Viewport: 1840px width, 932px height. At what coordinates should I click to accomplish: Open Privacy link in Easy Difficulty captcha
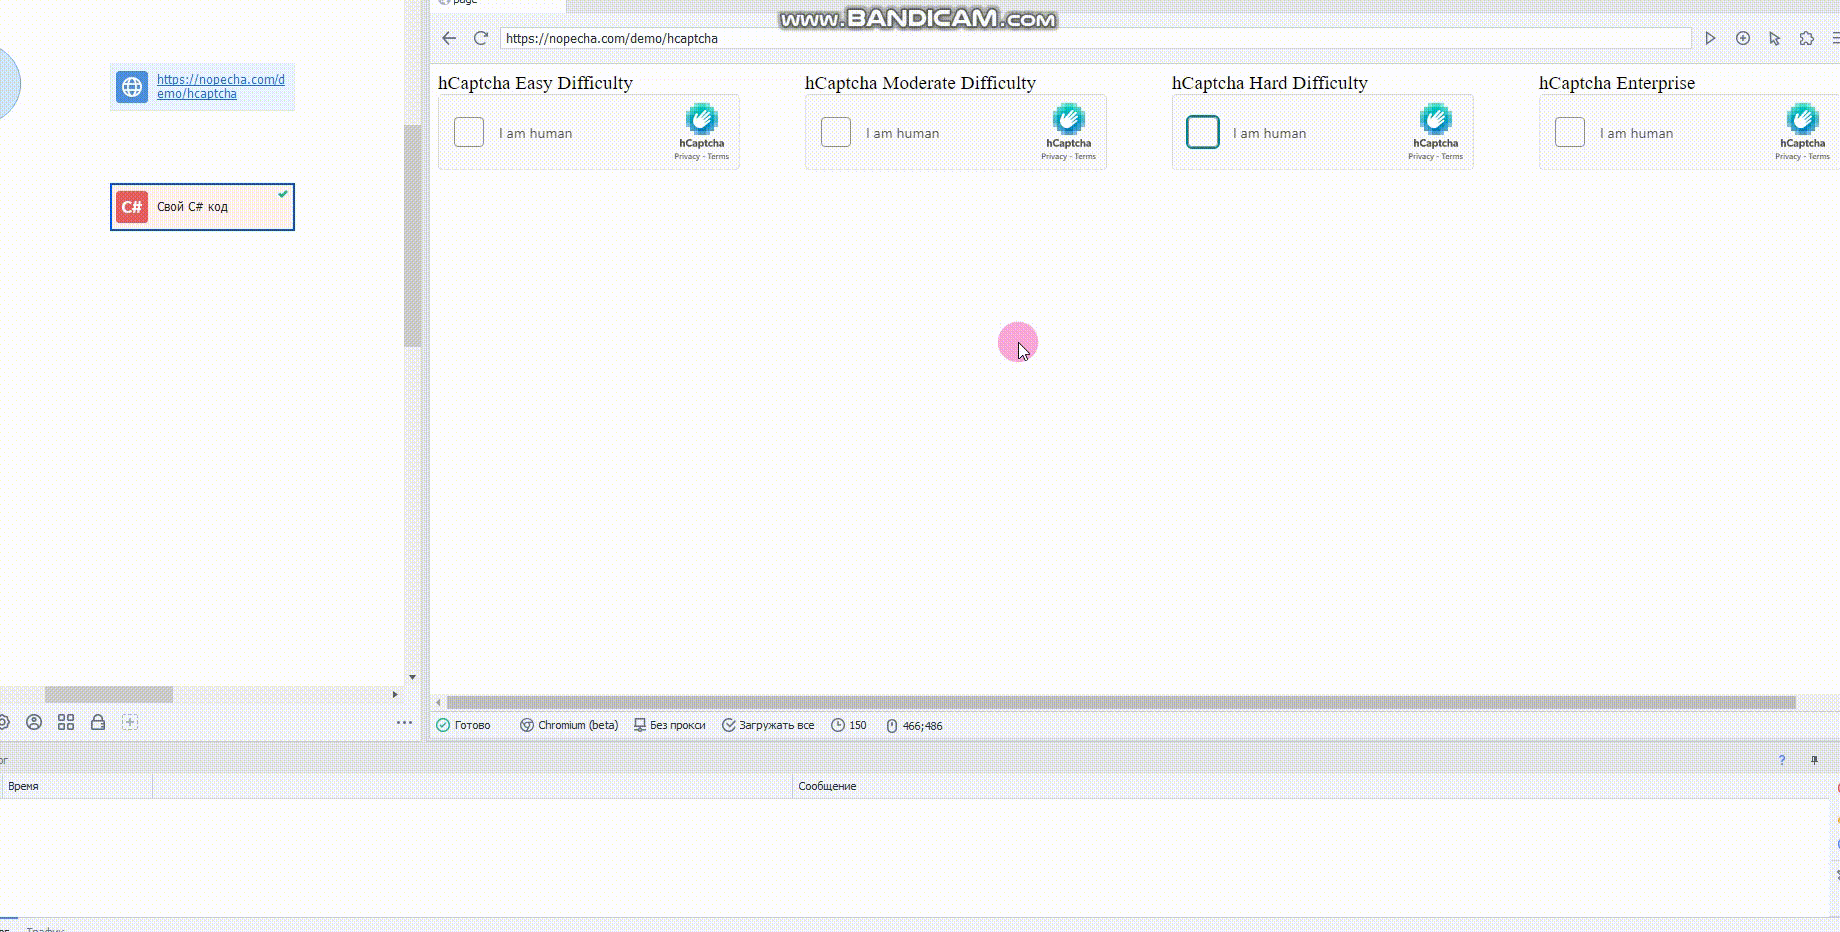pyautogui.click(x=687, y=157)
